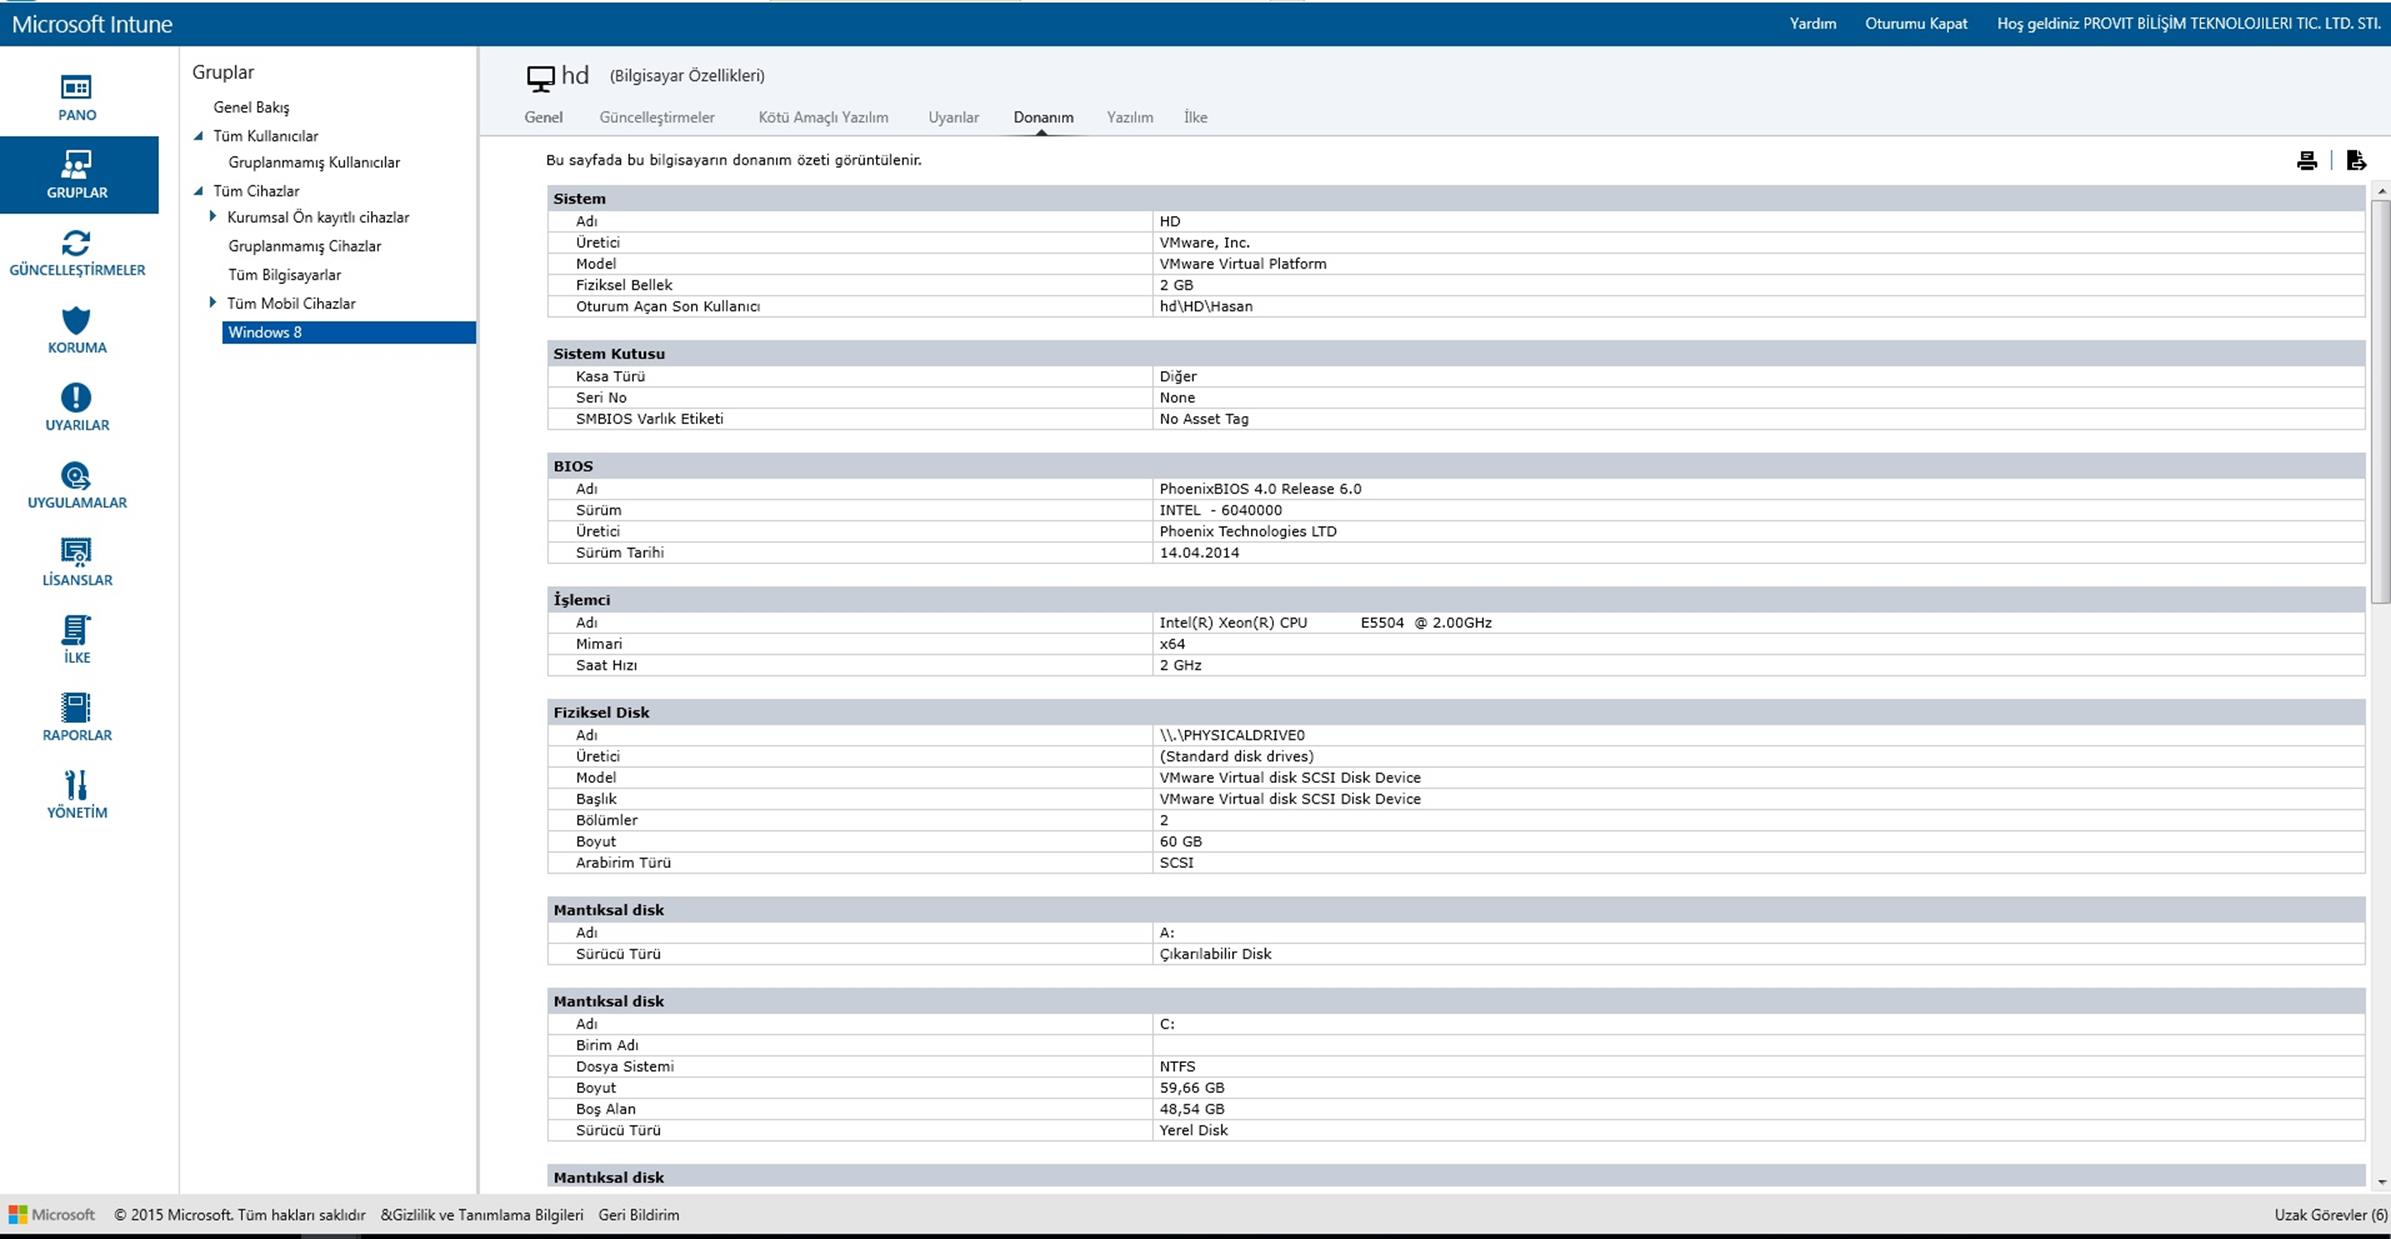Click the \\.\PHYSICALDRIVE0 value
This screenshot has height=1239, width=2391.
tap(1232, 735)
